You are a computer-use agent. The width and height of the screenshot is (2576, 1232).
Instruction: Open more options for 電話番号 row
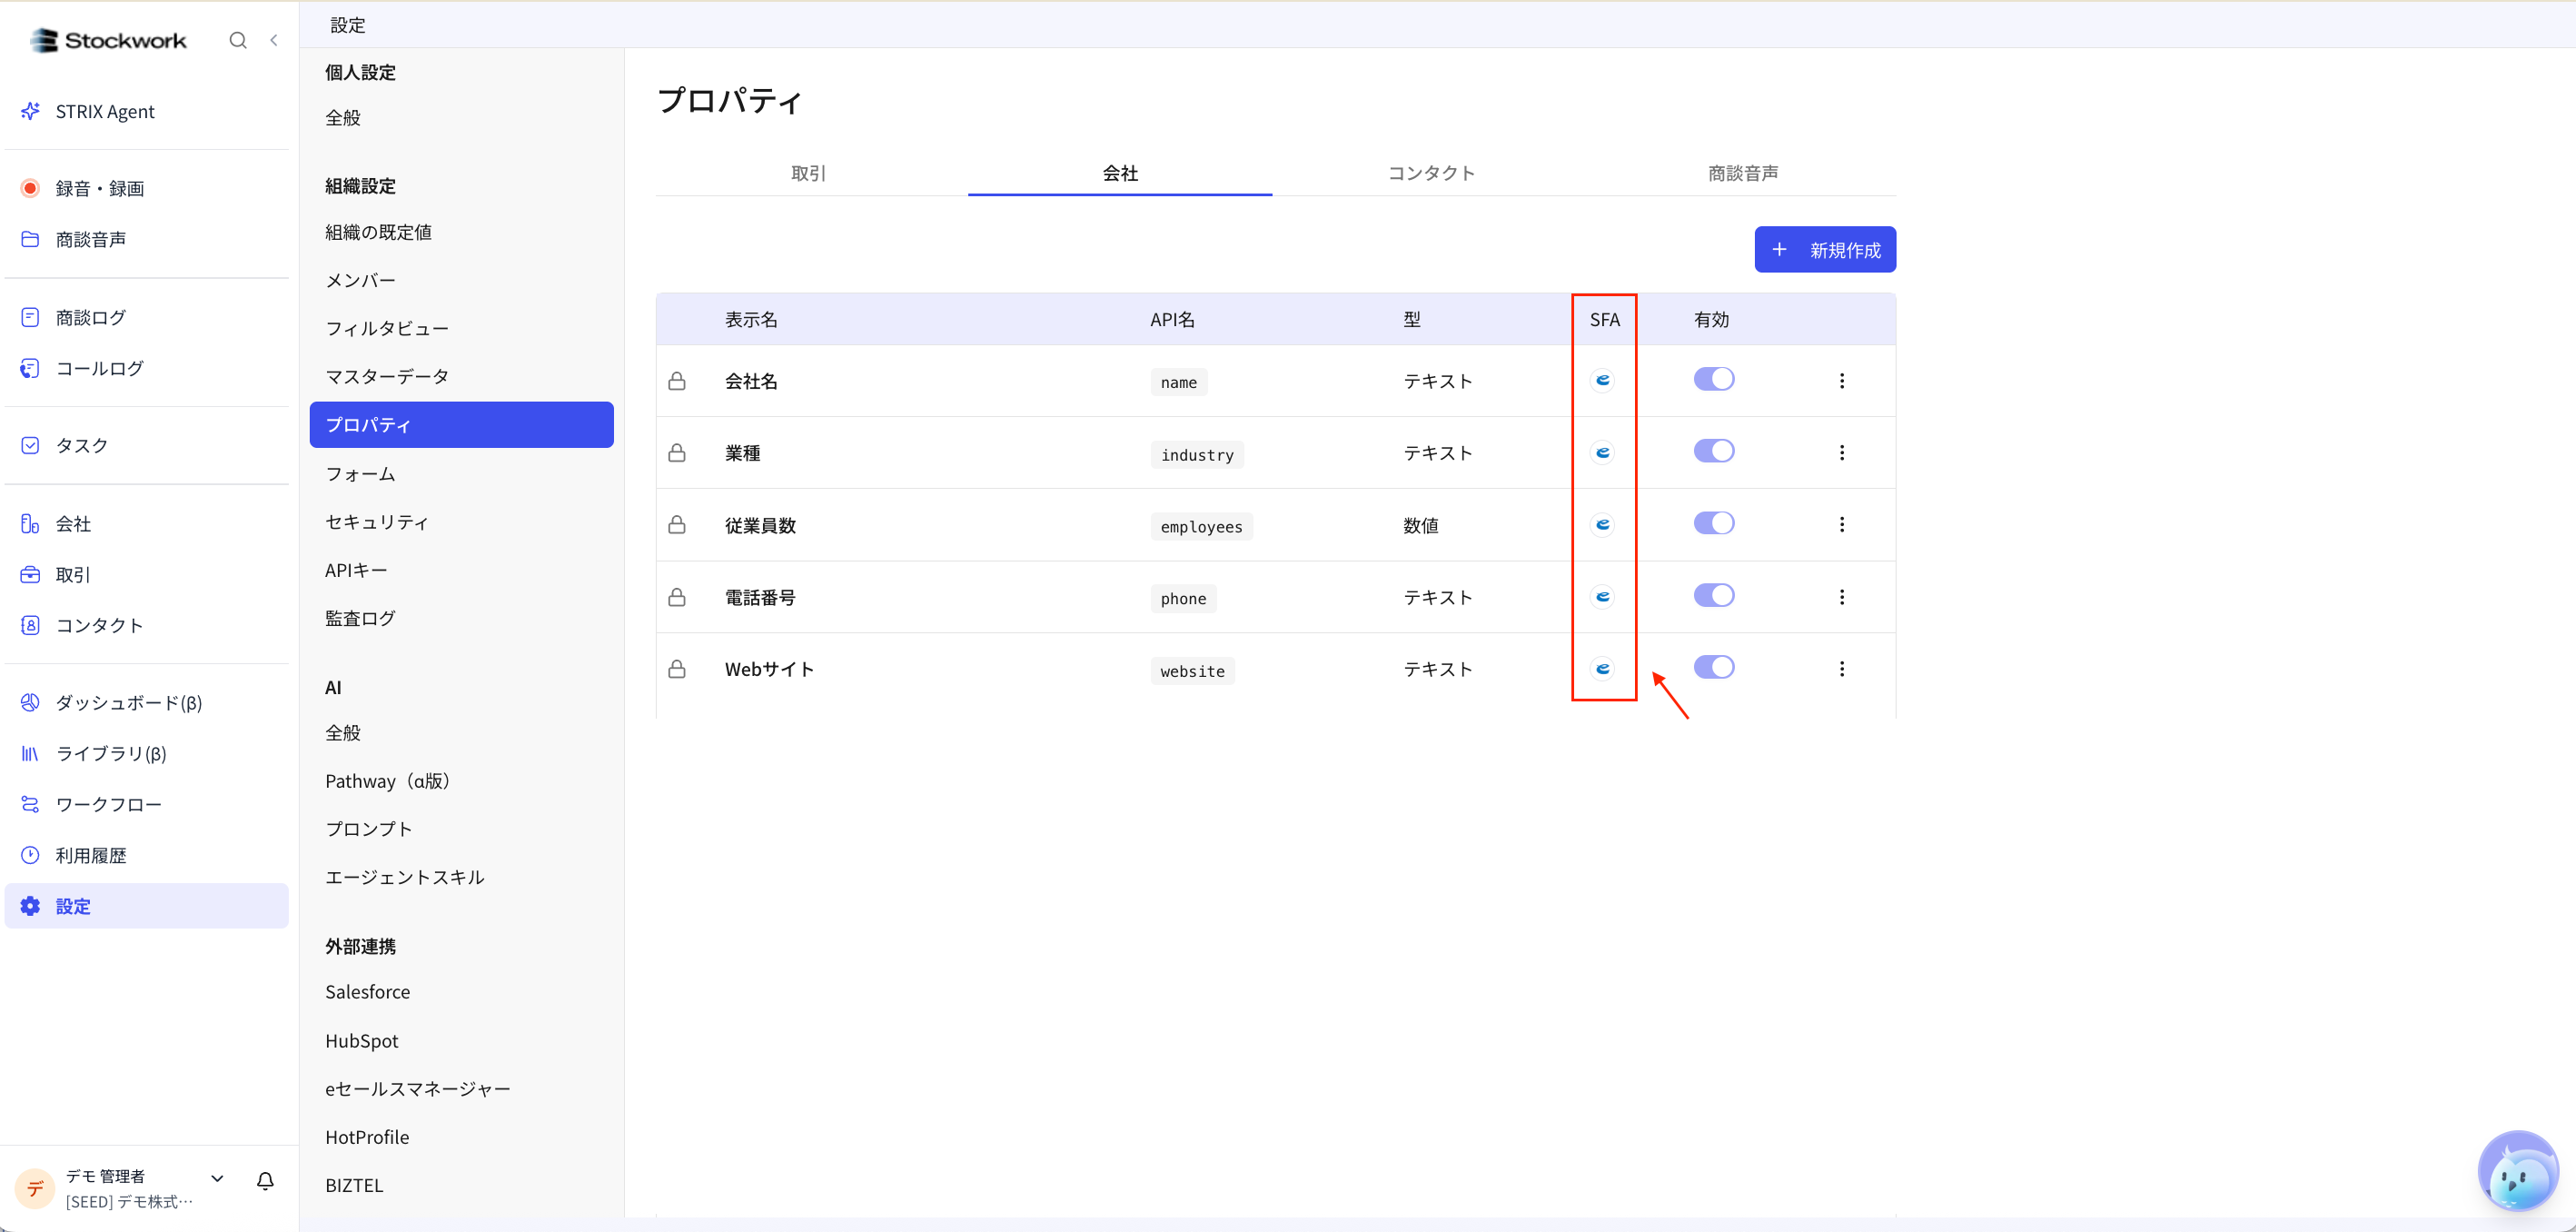coord(1842,597)
